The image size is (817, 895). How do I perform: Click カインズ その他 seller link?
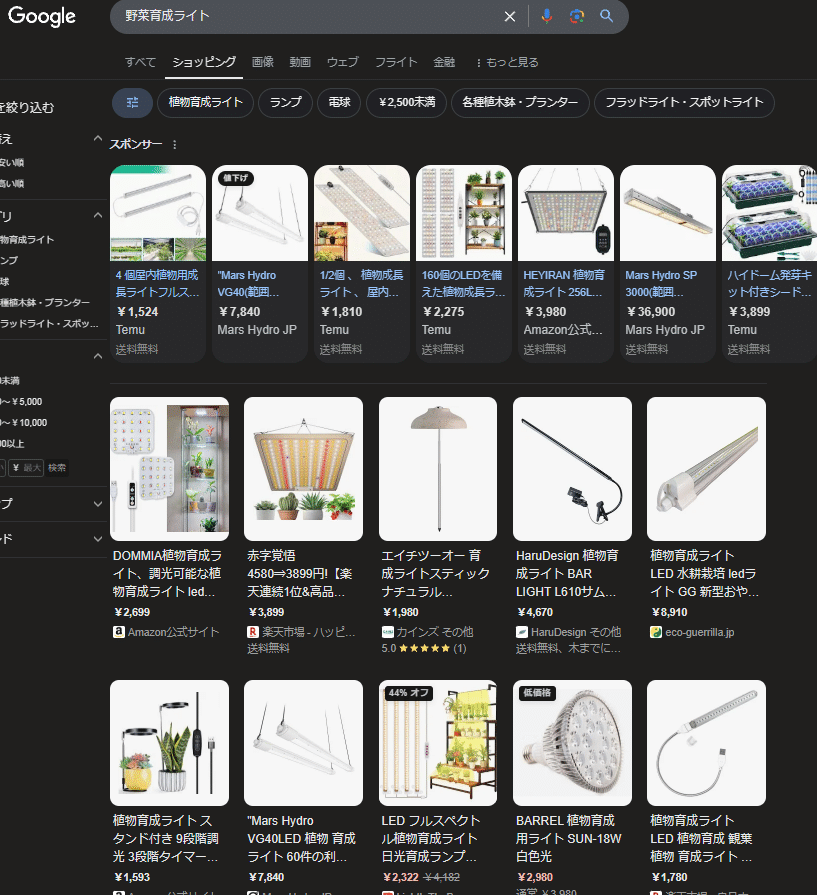pyautogui.click(x=428, y=632)
